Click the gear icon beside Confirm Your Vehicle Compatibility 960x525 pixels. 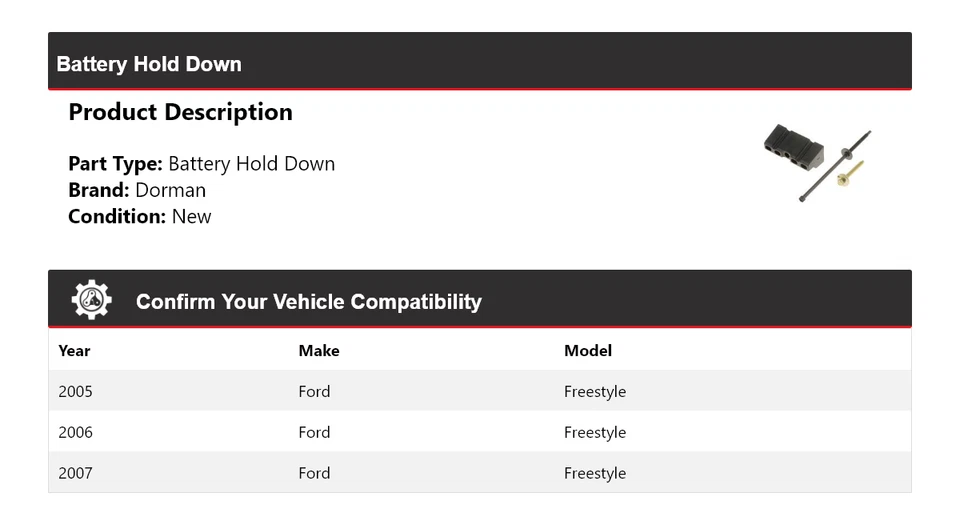click(91, 300)
